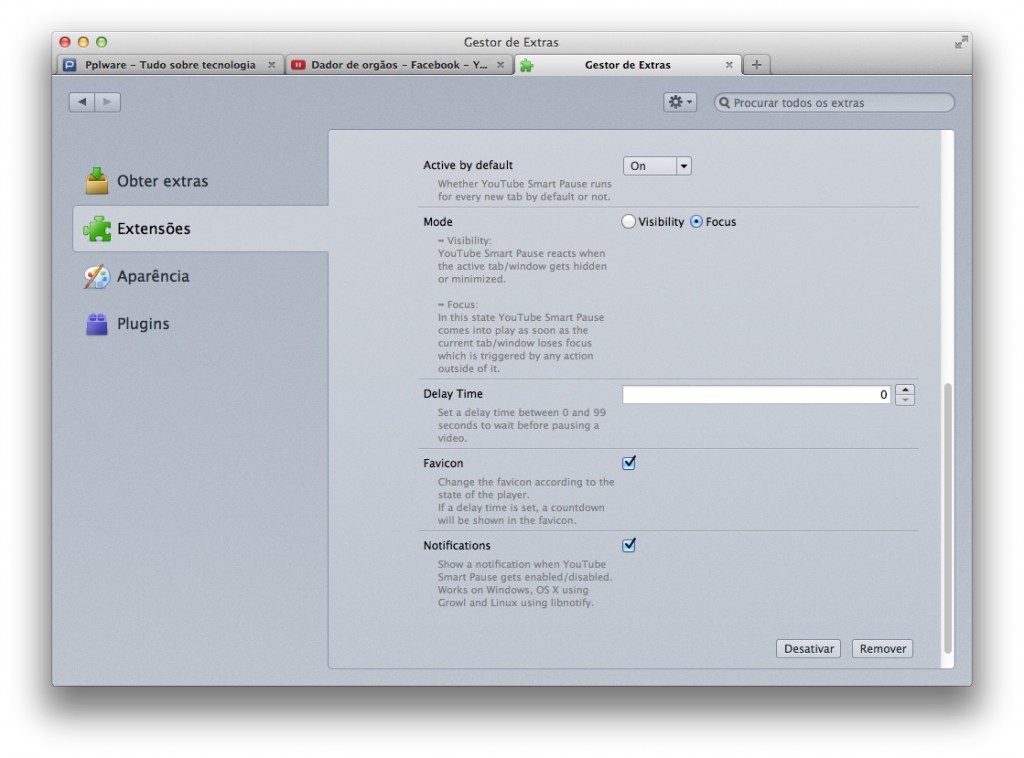Image resolution: width=1024 pixels, height=758 pixels.
Task: Go back with the left arrow button
Action: (82, 102)
